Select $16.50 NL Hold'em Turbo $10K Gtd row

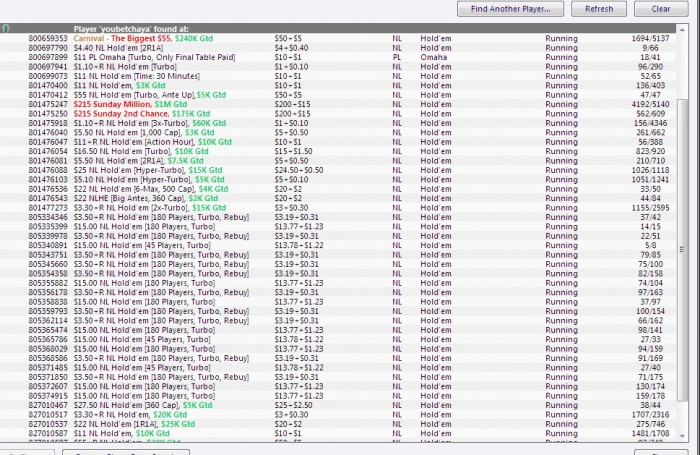[338, 151]
